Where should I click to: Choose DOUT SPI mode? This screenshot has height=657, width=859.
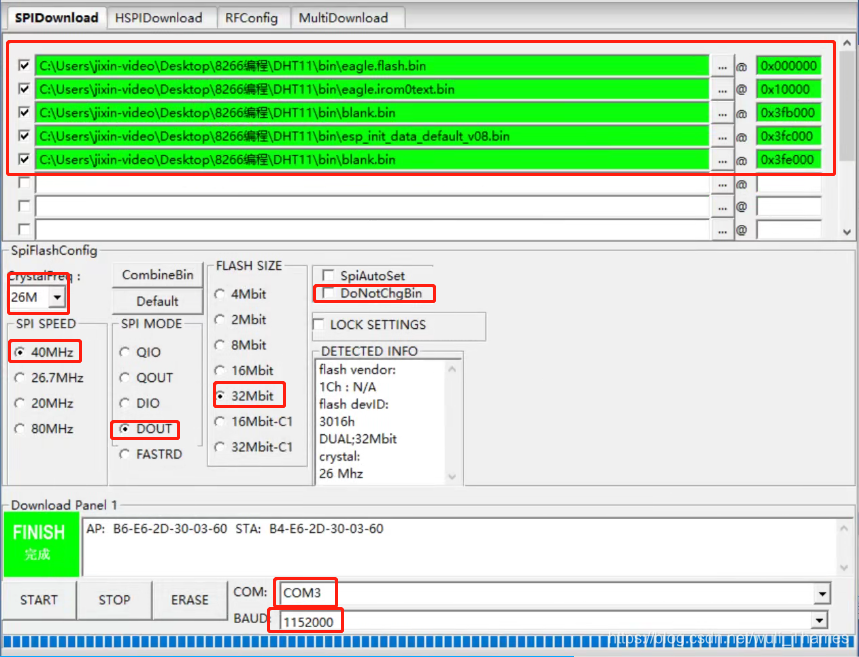click(146, 429)
